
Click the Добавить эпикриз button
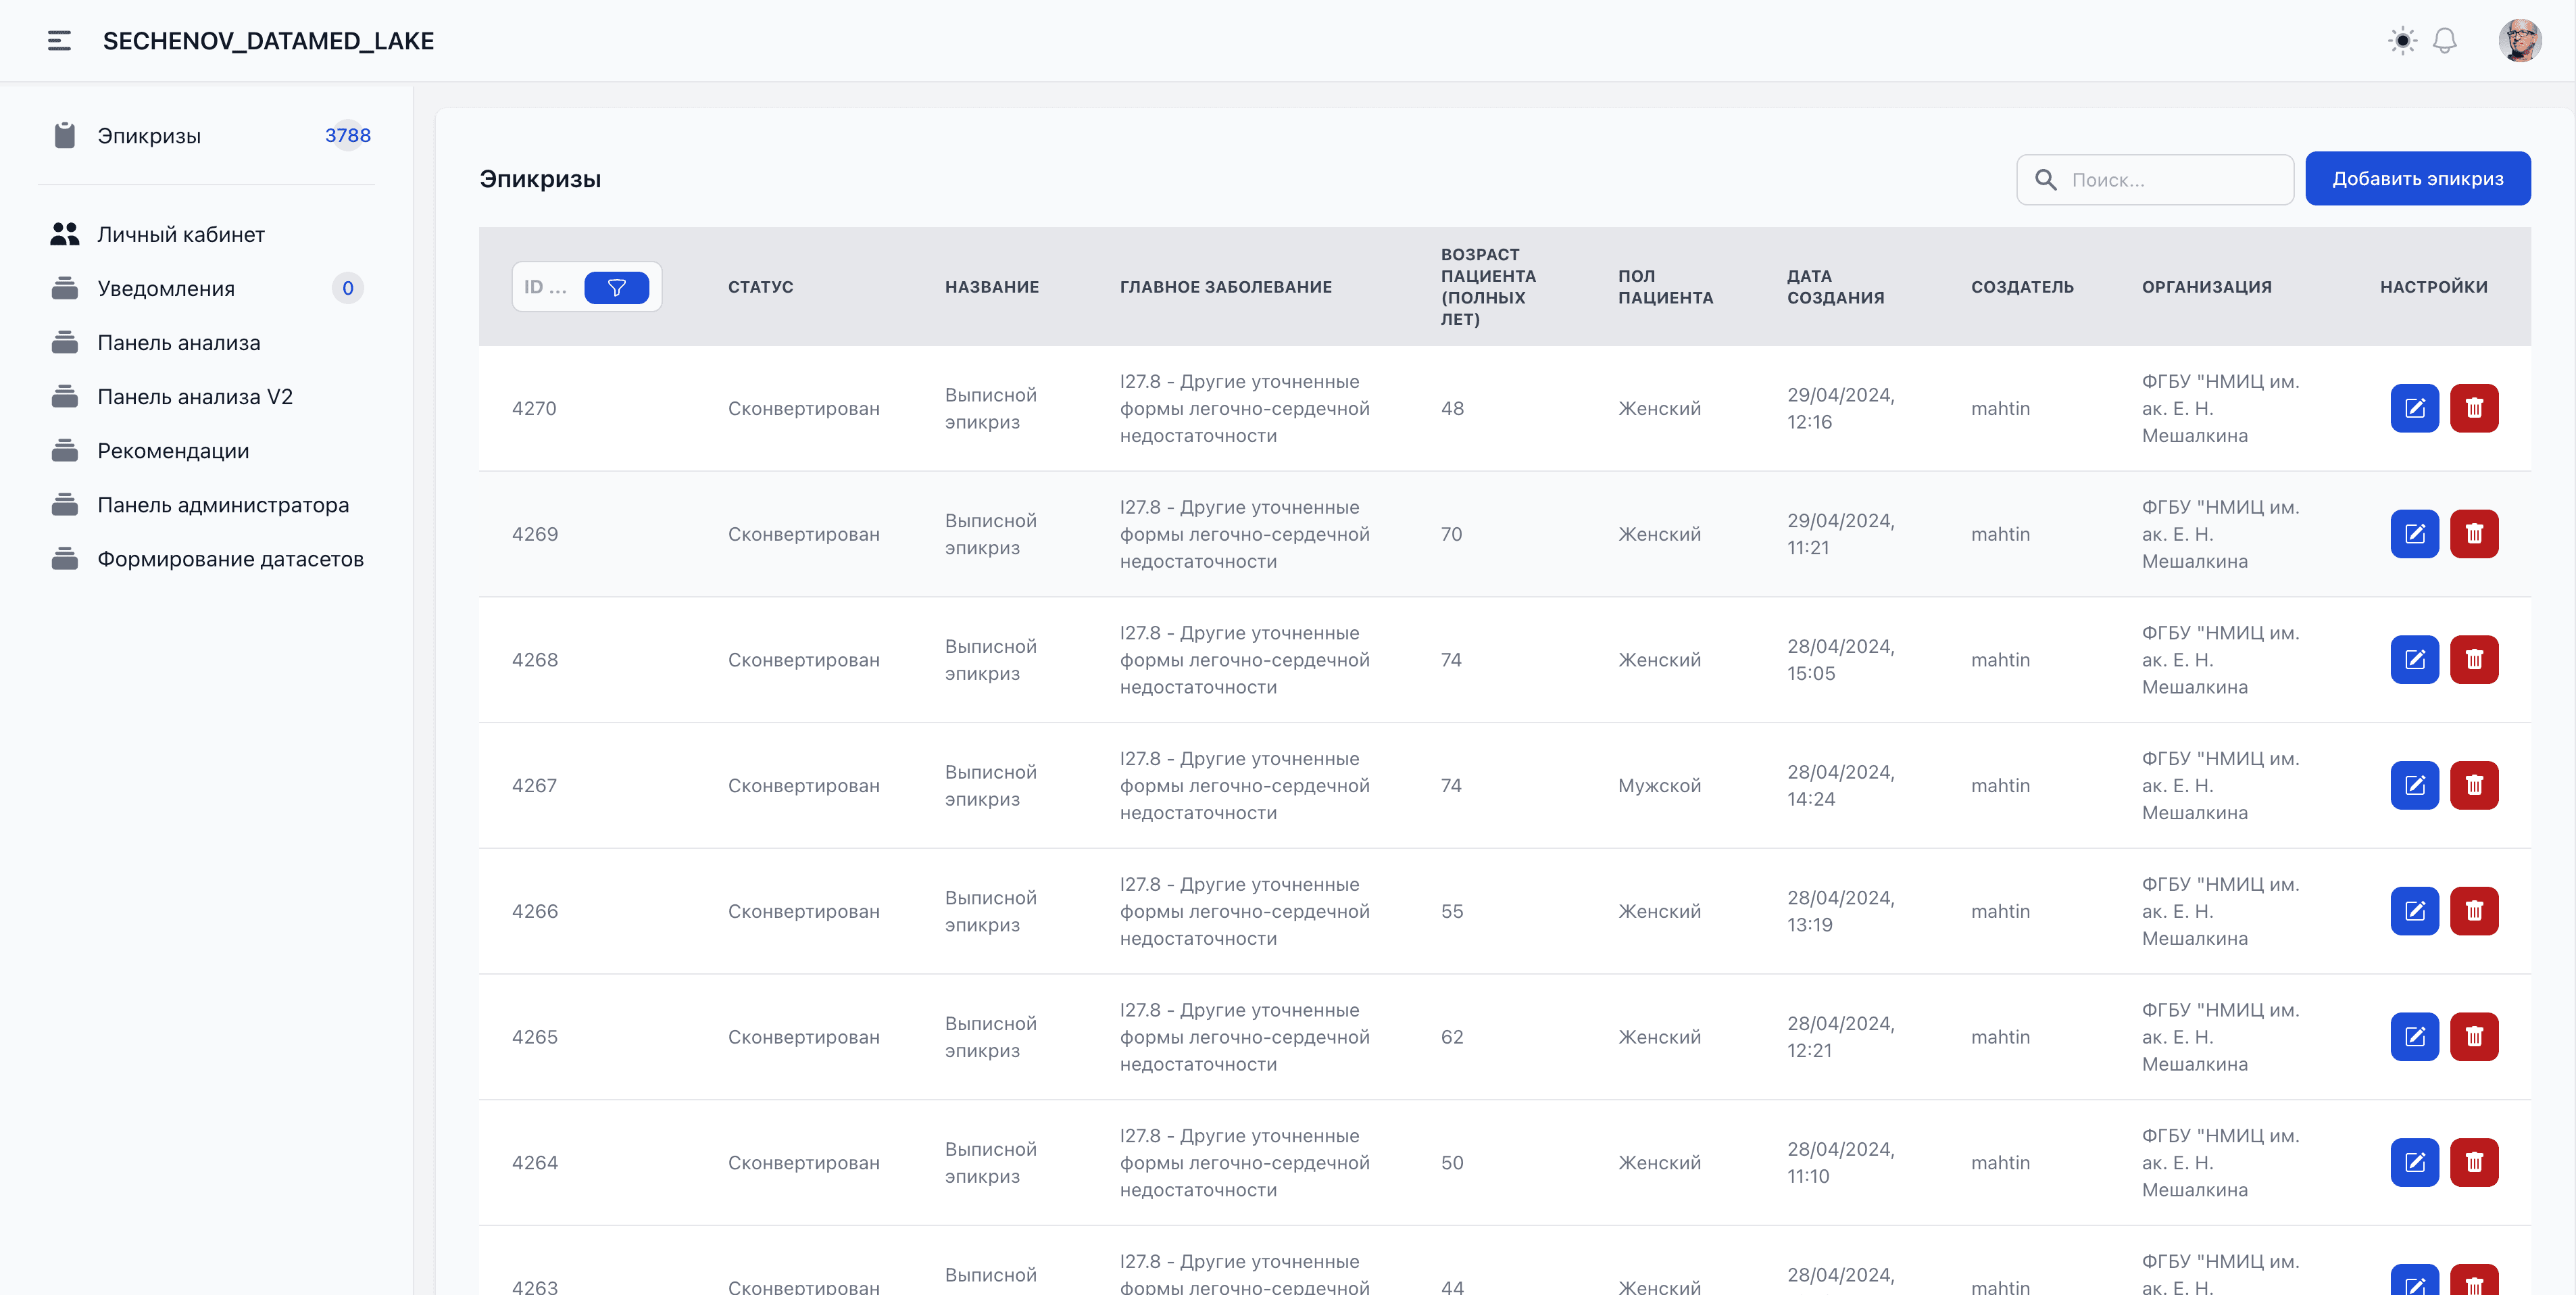point(2417,179)
